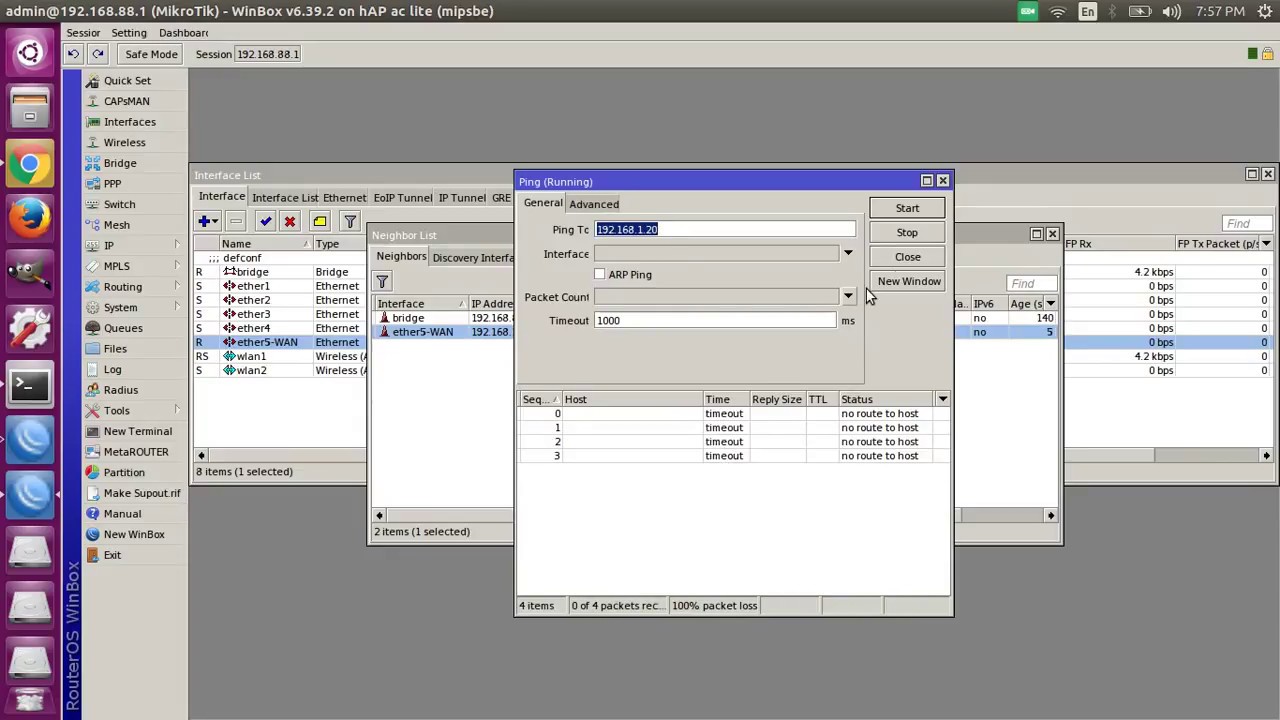Screen dimensions: 1280x720
Task: Open the Dashboard menu
Action: point(183,33)
